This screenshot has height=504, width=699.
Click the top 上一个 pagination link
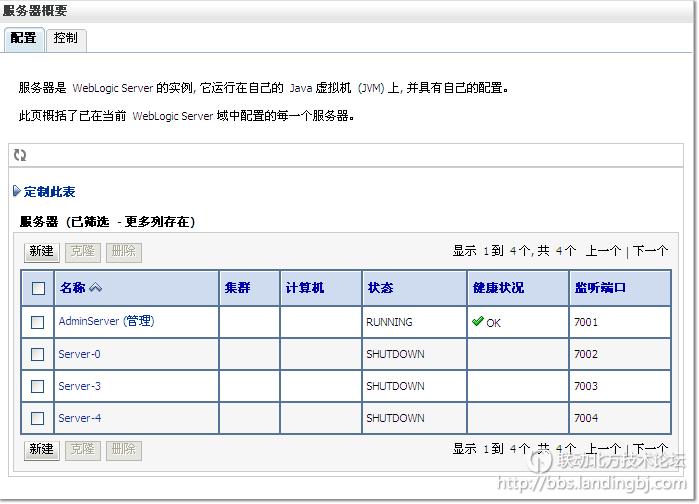pyautogui.click(x=603, y=251)
